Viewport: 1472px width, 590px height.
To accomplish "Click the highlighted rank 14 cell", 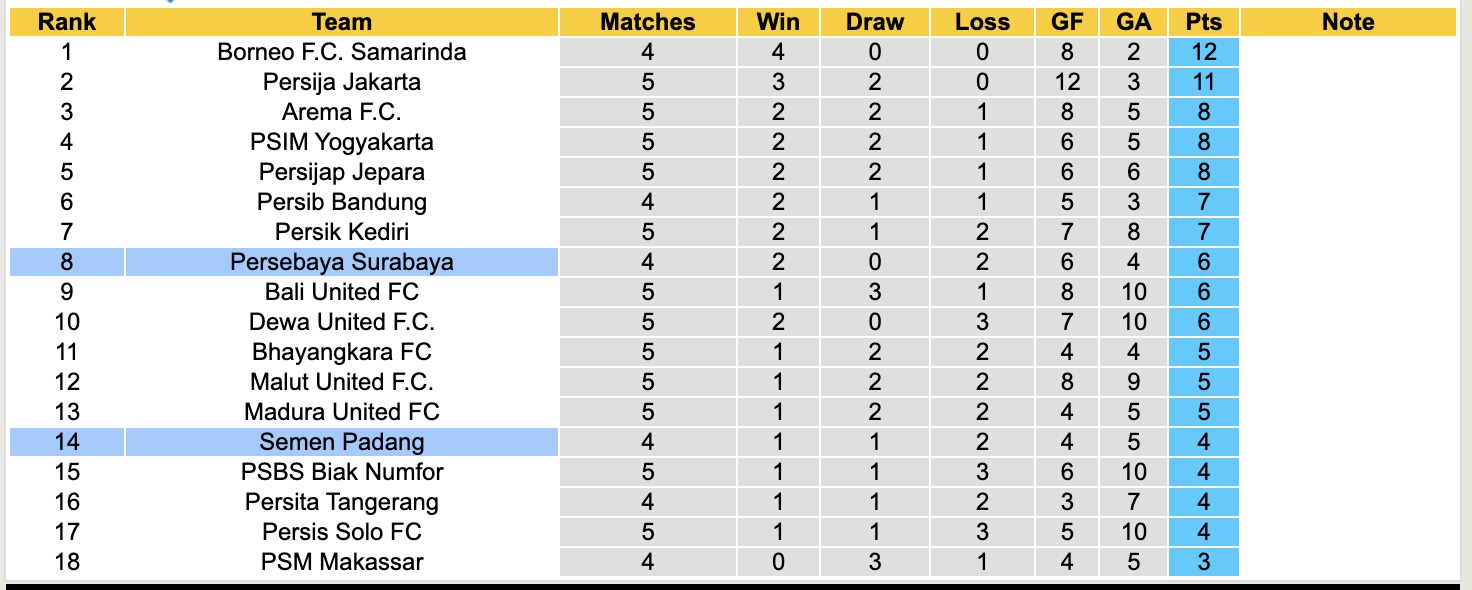I will click(x=67, y=442).
